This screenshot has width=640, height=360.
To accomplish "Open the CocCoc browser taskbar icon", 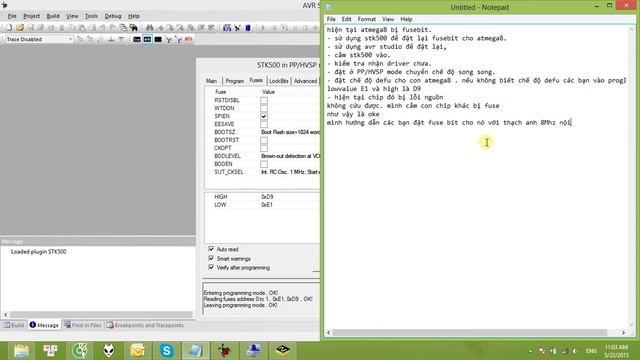I will [x=80, y=351].
